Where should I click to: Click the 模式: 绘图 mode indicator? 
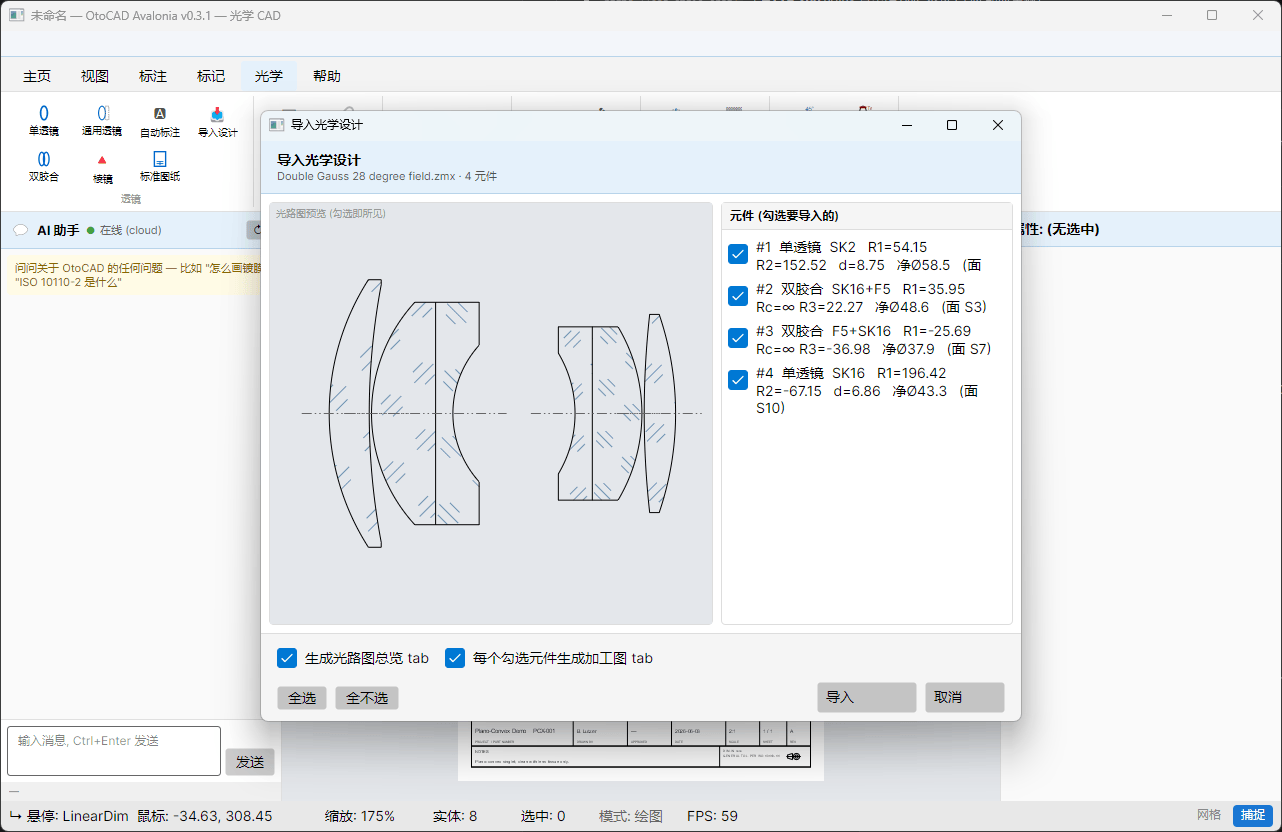click(x=631, y=816)
